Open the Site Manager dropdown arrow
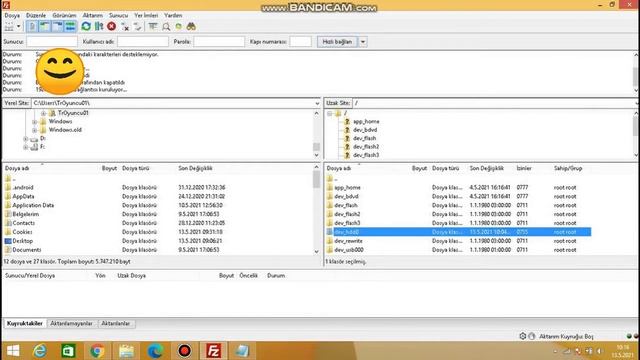 pyautogui.click(x=18, y=27)
